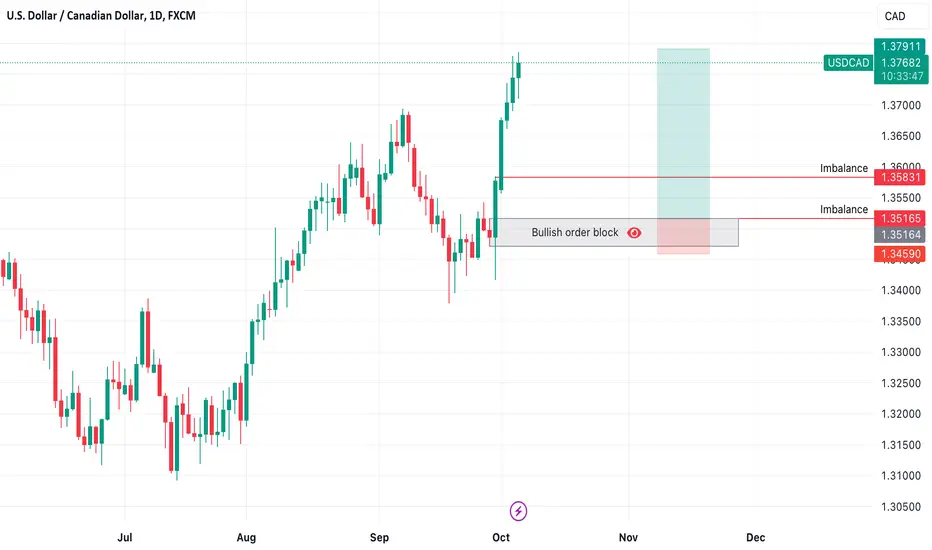
Task: Click the 1.37911 target price label
Action: tap(900, 46)
